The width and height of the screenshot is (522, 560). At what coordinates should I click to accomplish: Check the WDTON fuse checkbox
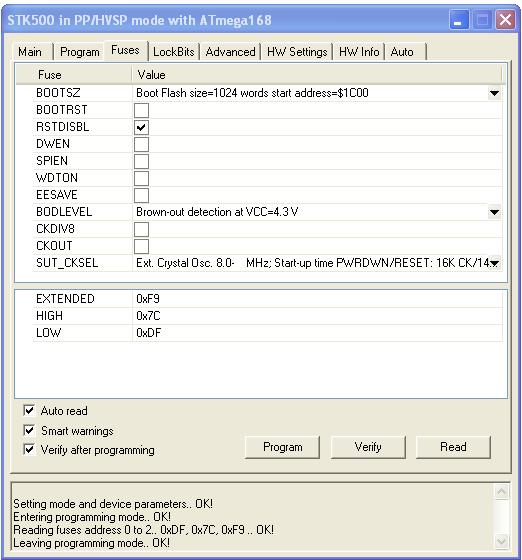click(141, 179)
